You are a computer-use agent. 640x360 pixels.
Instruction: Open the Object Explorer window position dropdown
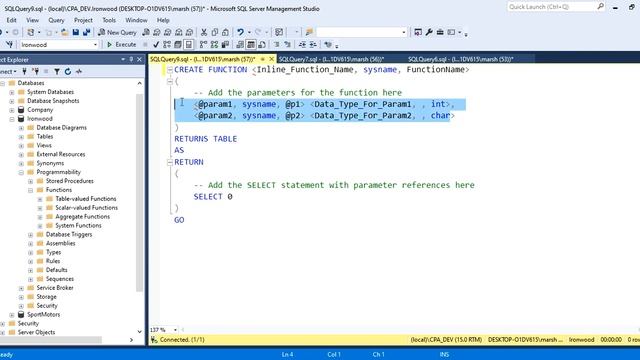(123, 60)
